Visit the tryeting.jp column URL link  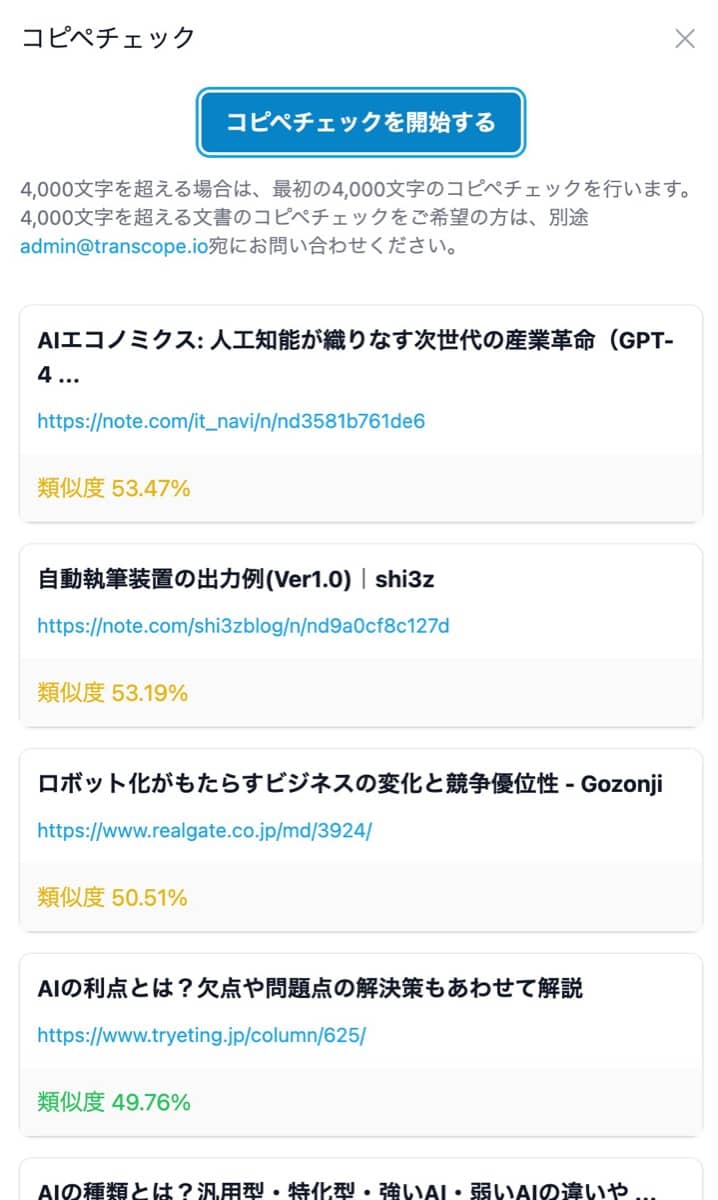click(201, 1035)
